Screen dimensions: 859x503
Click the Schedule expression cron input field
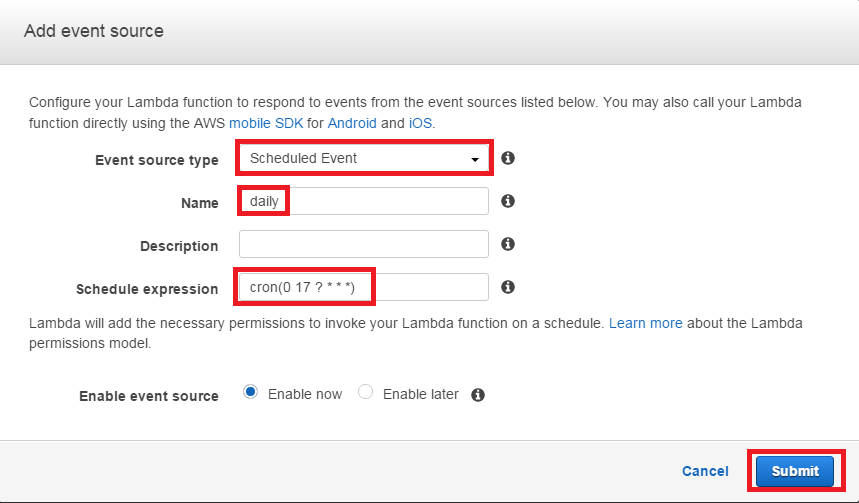364,287
